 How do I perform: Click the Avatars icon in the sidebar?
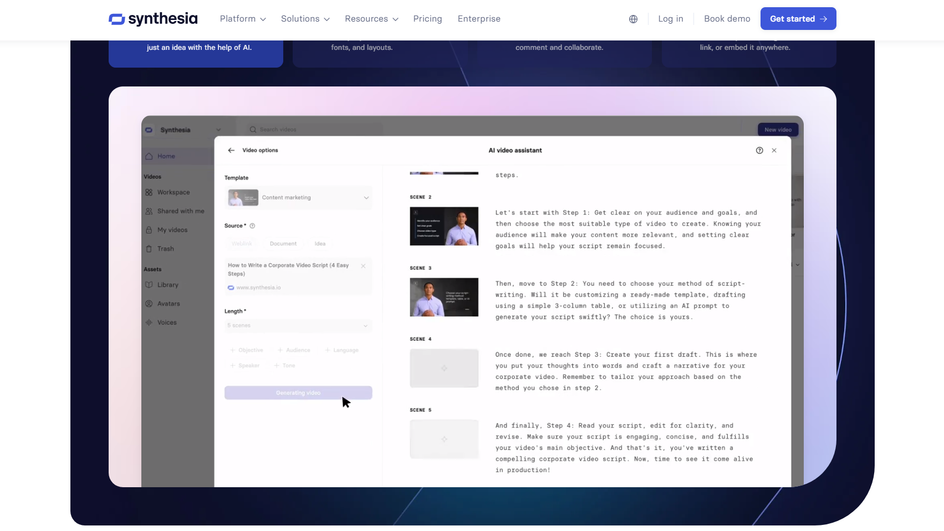click(x=149, y=304)
